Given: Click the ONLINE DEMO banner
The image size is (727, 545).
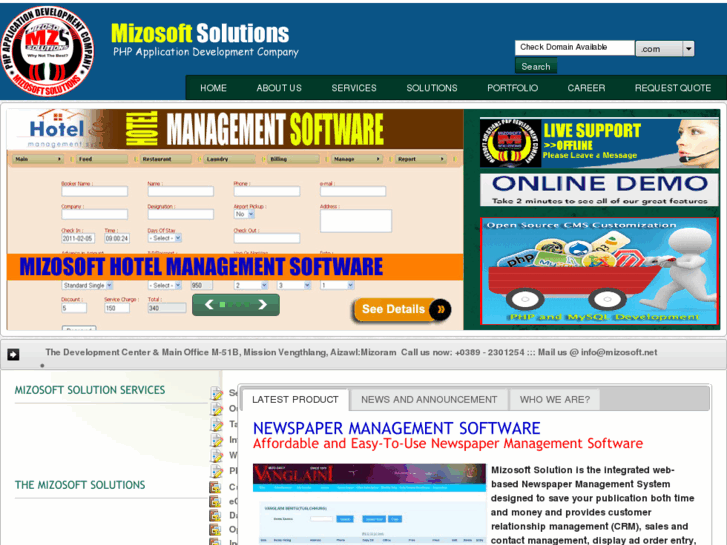Looking at the screenshot, I should 599,190.
